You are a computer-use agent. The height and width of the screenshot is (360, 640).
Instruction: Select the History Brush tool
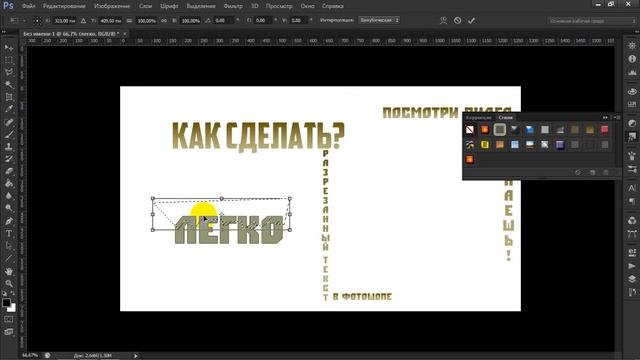tap(9, 159)
